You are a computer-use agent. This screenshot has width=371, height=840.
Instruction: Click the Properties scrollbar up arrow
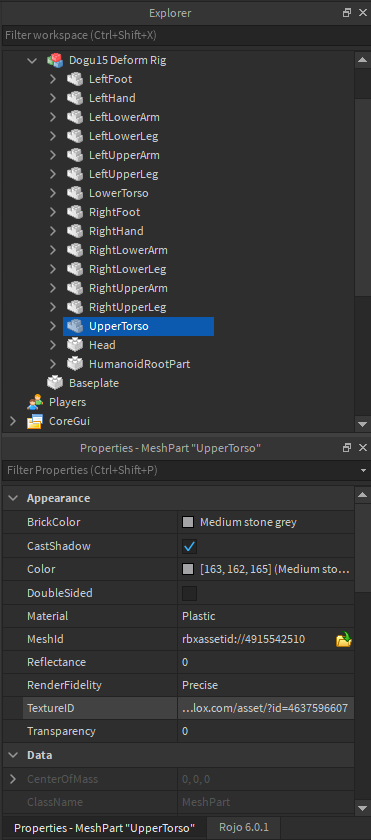pos(362,495)
